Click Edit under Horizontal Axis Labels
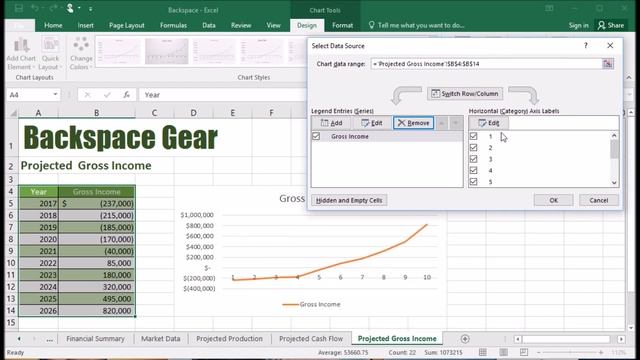This screenshot has width=640, height=360. tap(489, 123)
